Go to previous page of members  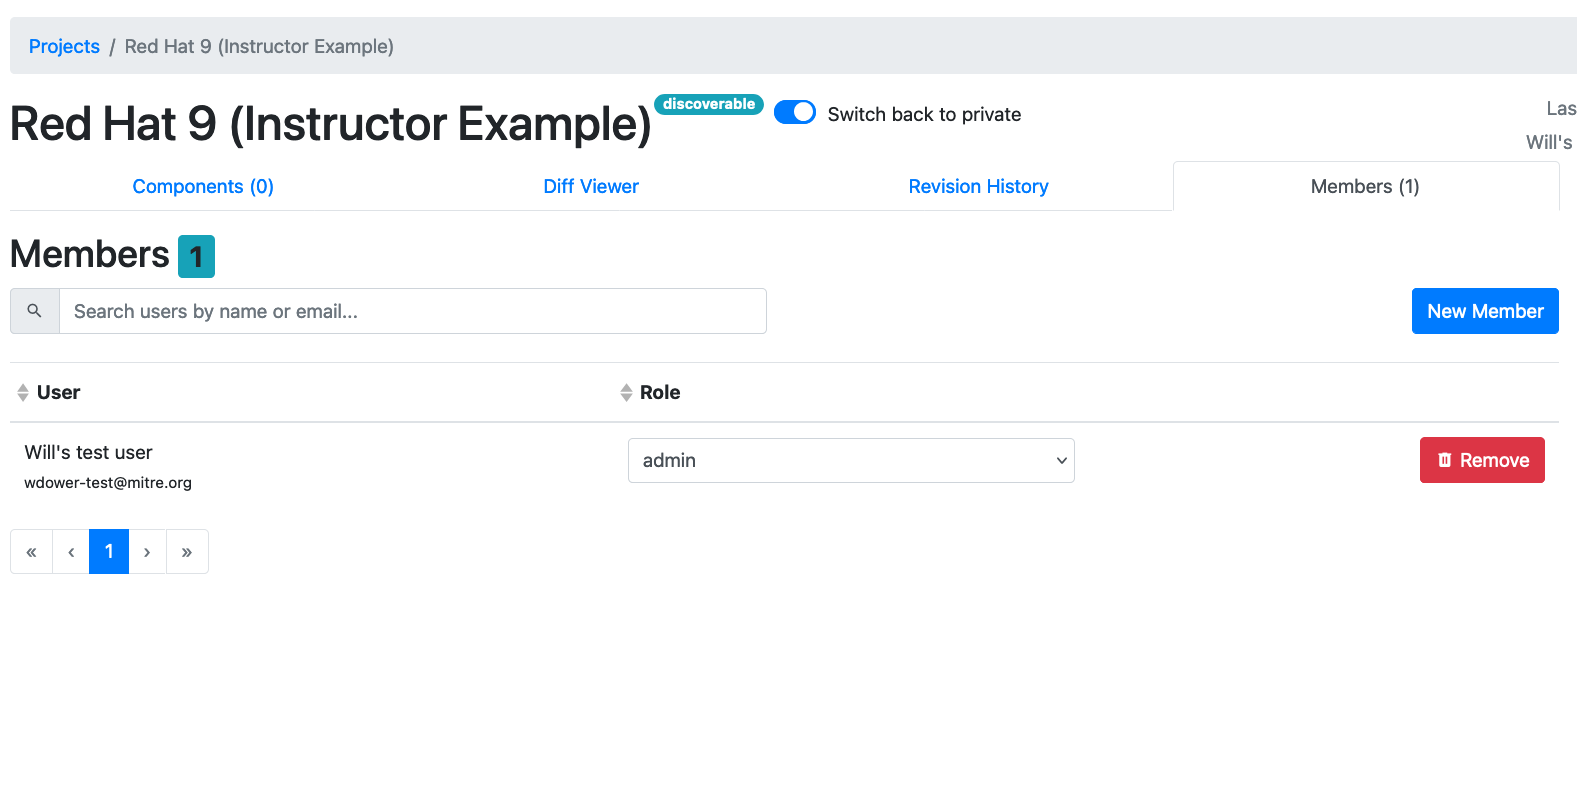[71, 552]
